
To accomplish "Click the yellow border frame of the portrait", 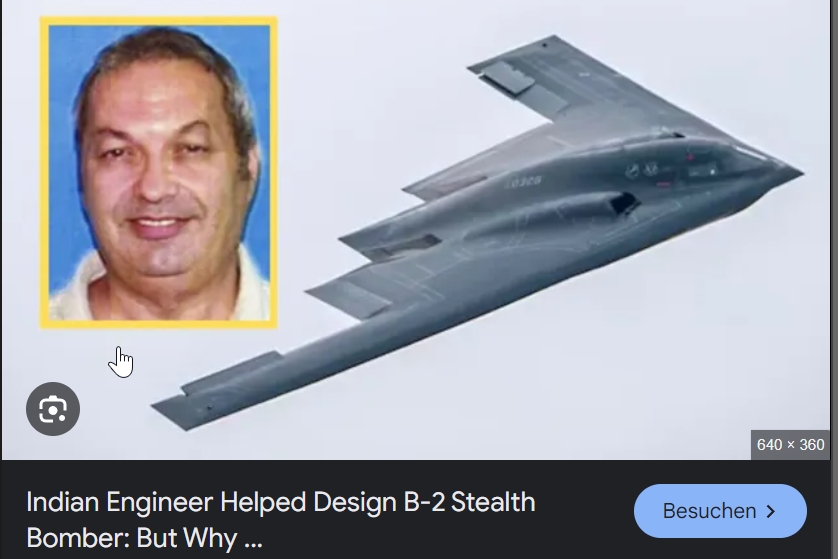I will [159, 21].
